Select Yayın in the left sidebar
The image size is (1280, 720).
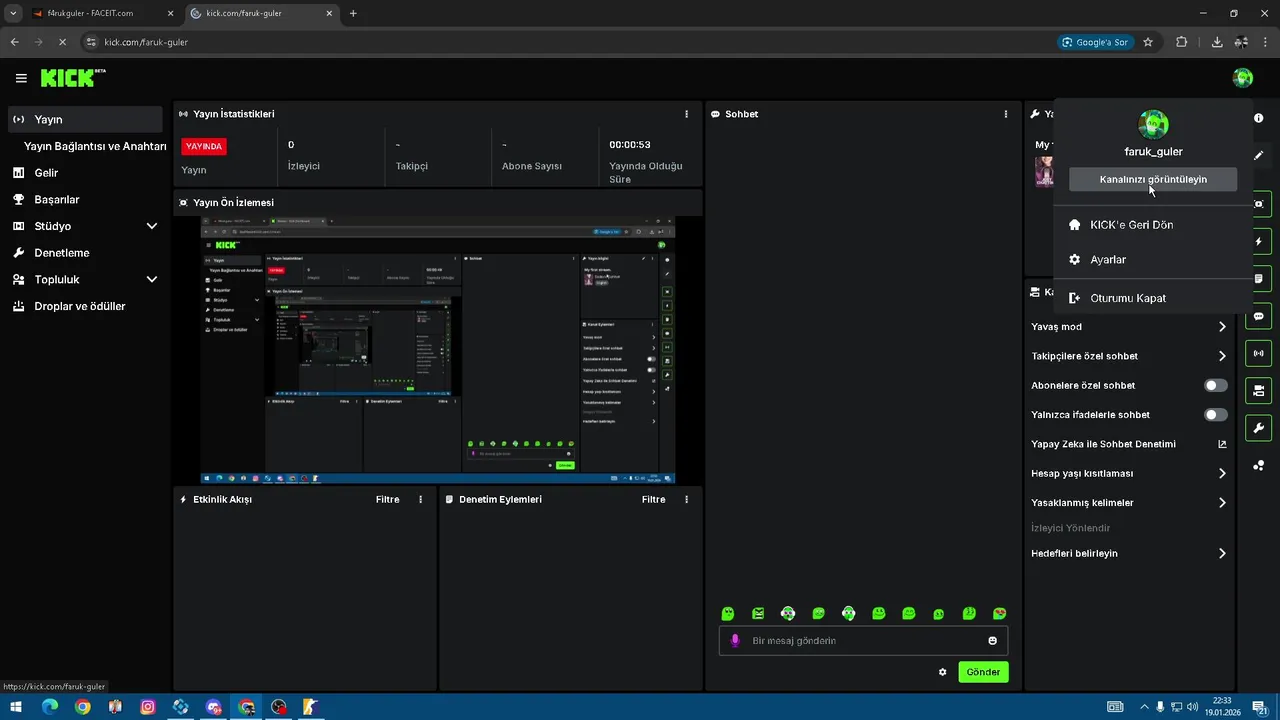click(85, 119)
